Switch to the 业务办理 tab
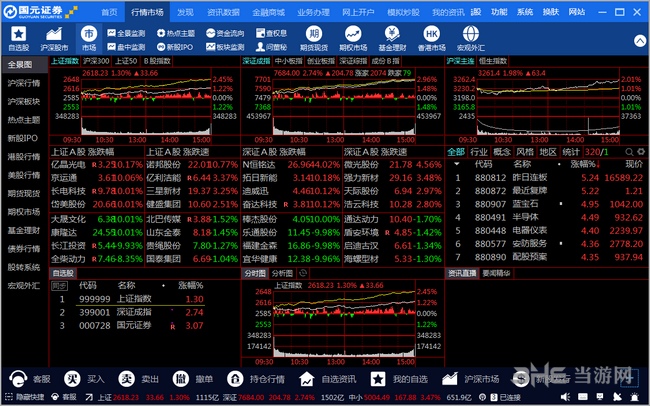 (313, 12)
